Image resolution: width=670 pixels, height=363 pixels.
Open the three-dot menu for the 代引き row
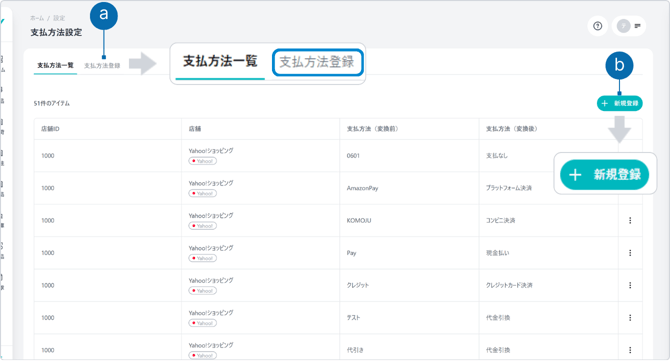point(630,350)
